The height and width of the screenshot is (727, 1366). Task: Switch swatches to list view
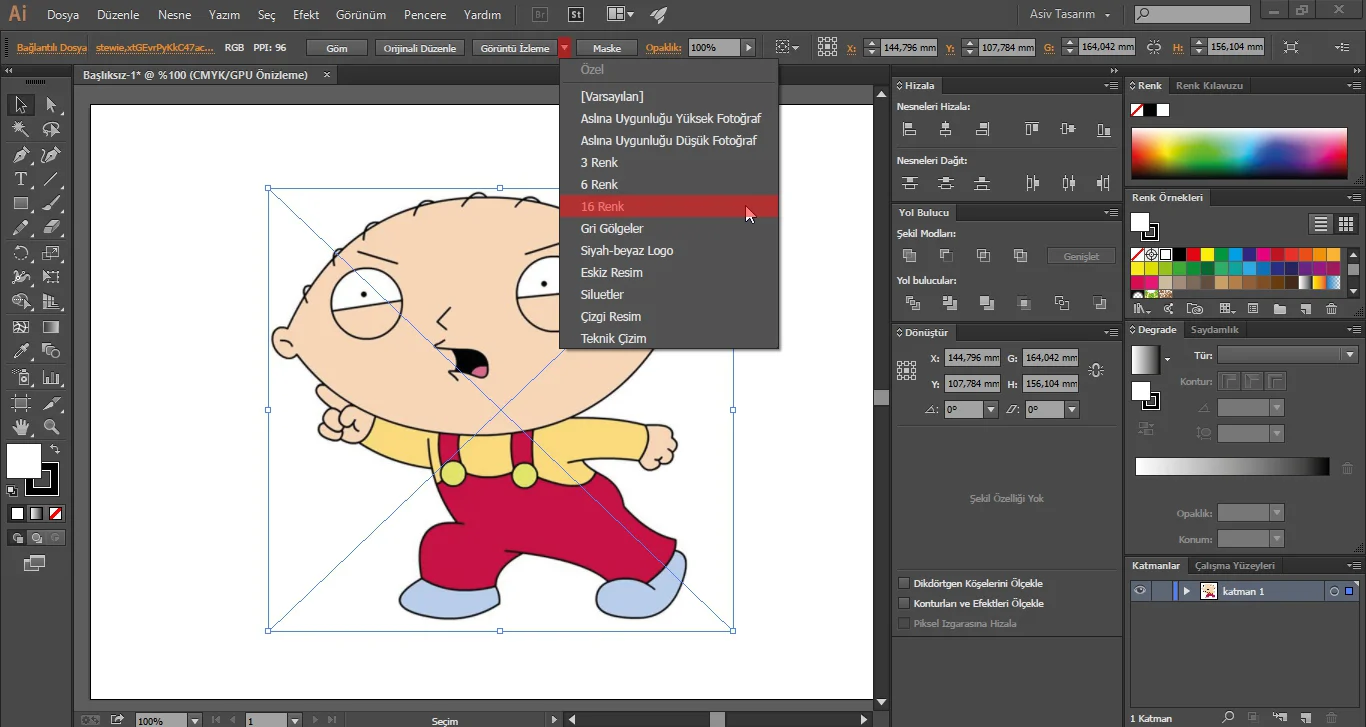pyautogui.click(x=1321, y=224)
